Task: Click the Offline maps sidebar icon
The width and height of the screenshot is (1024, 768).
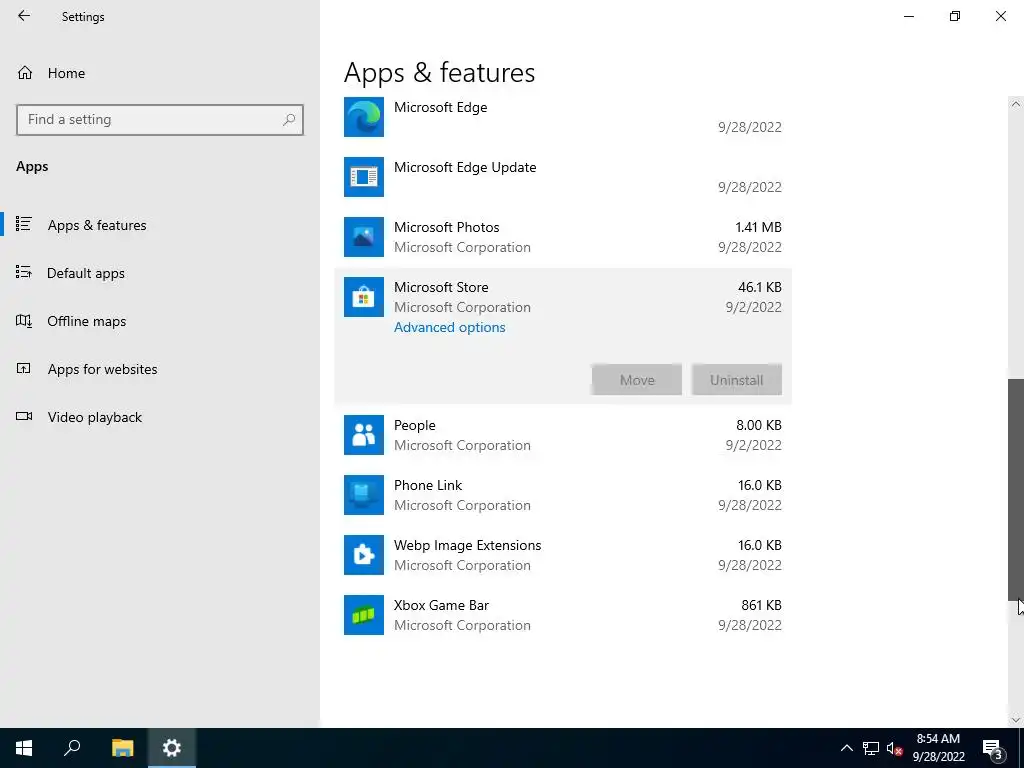Action: [24, 321]
